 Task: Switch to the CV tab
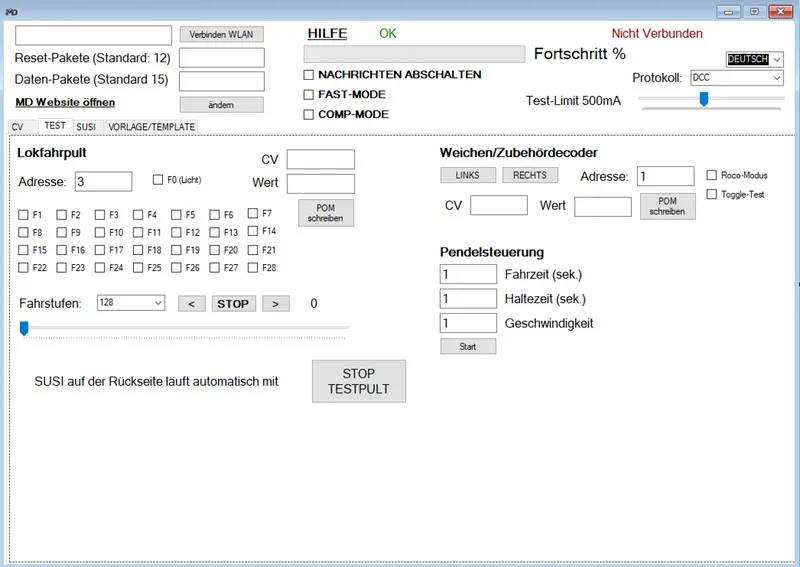[x=17, y=127]
